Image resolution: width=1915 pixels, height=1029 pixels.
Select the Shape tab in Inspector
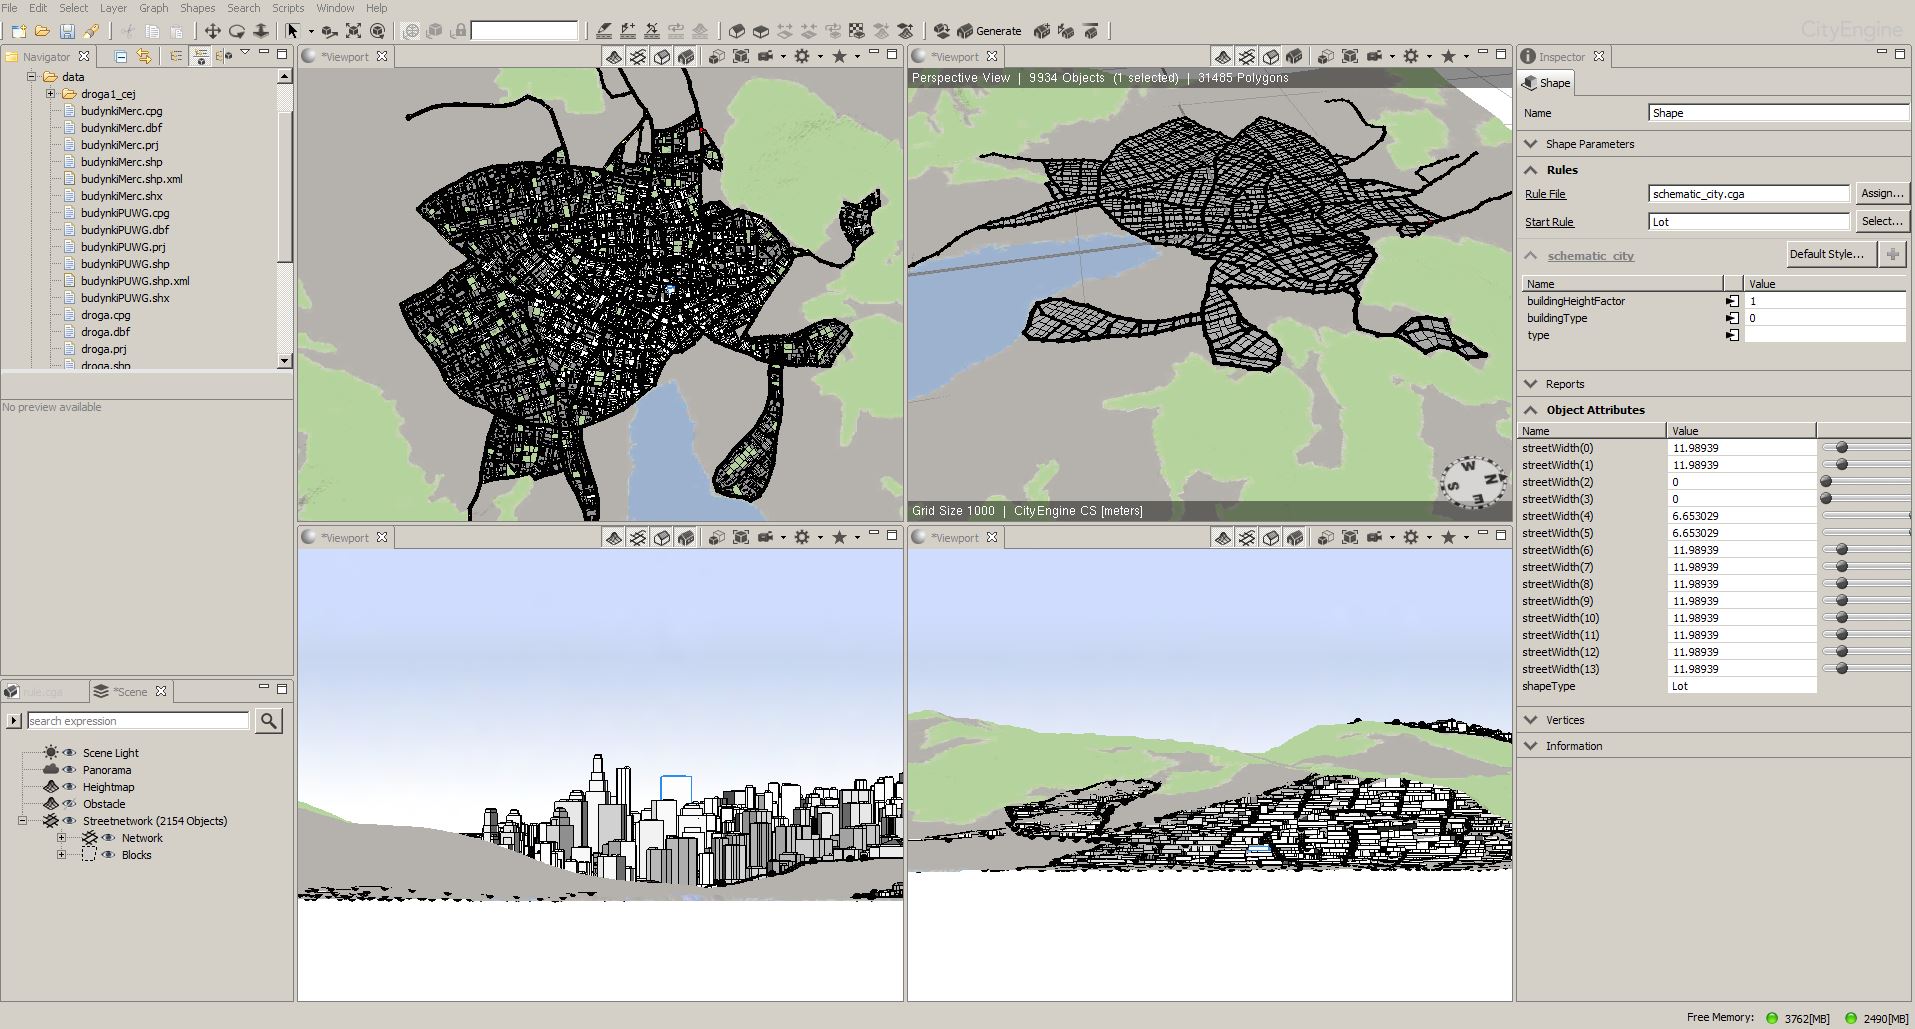(1548, 83)
